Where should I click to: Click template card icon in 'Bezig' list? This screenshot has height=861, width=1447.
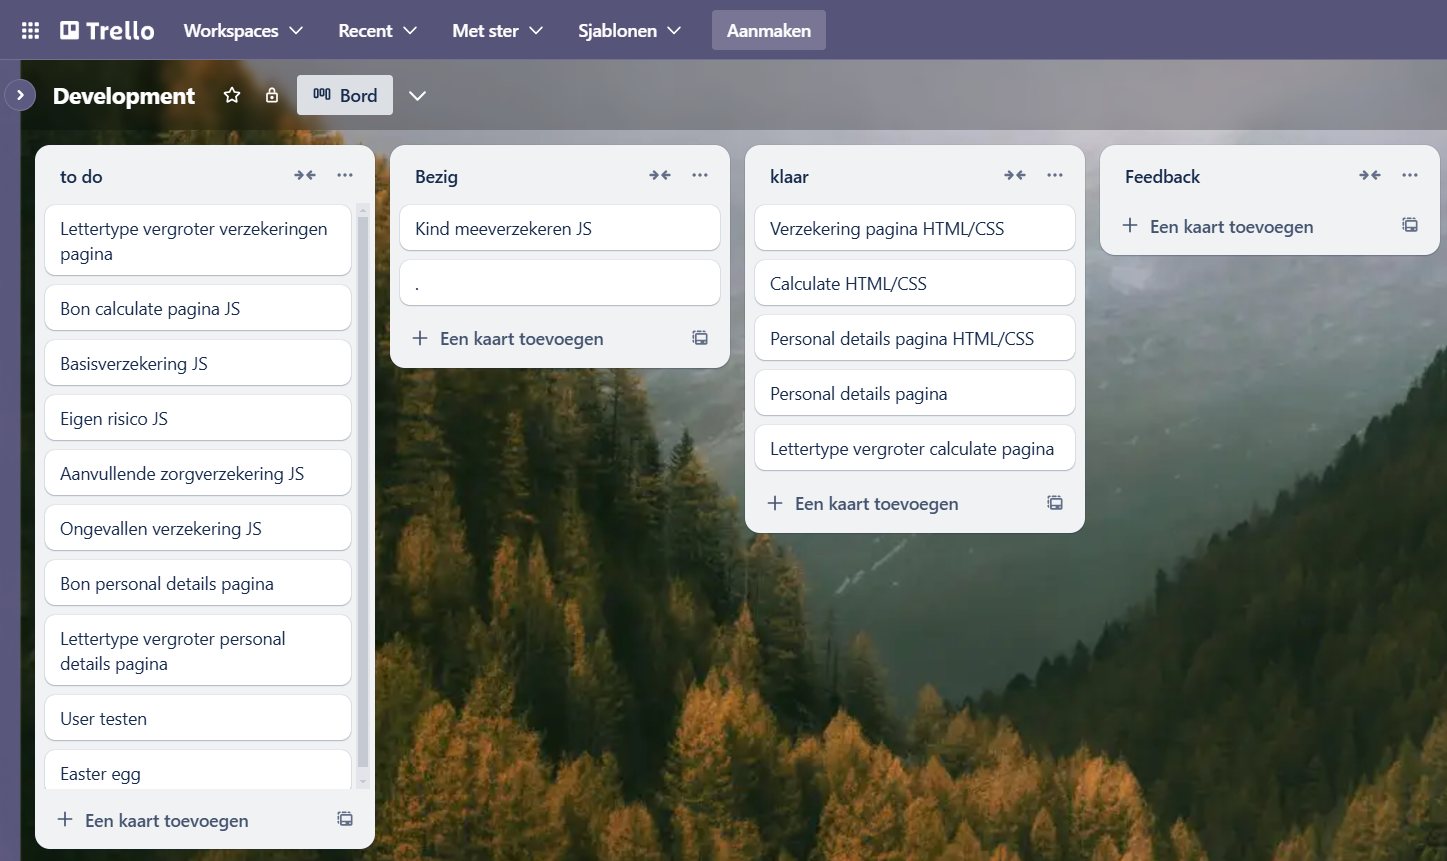[700, 338]
